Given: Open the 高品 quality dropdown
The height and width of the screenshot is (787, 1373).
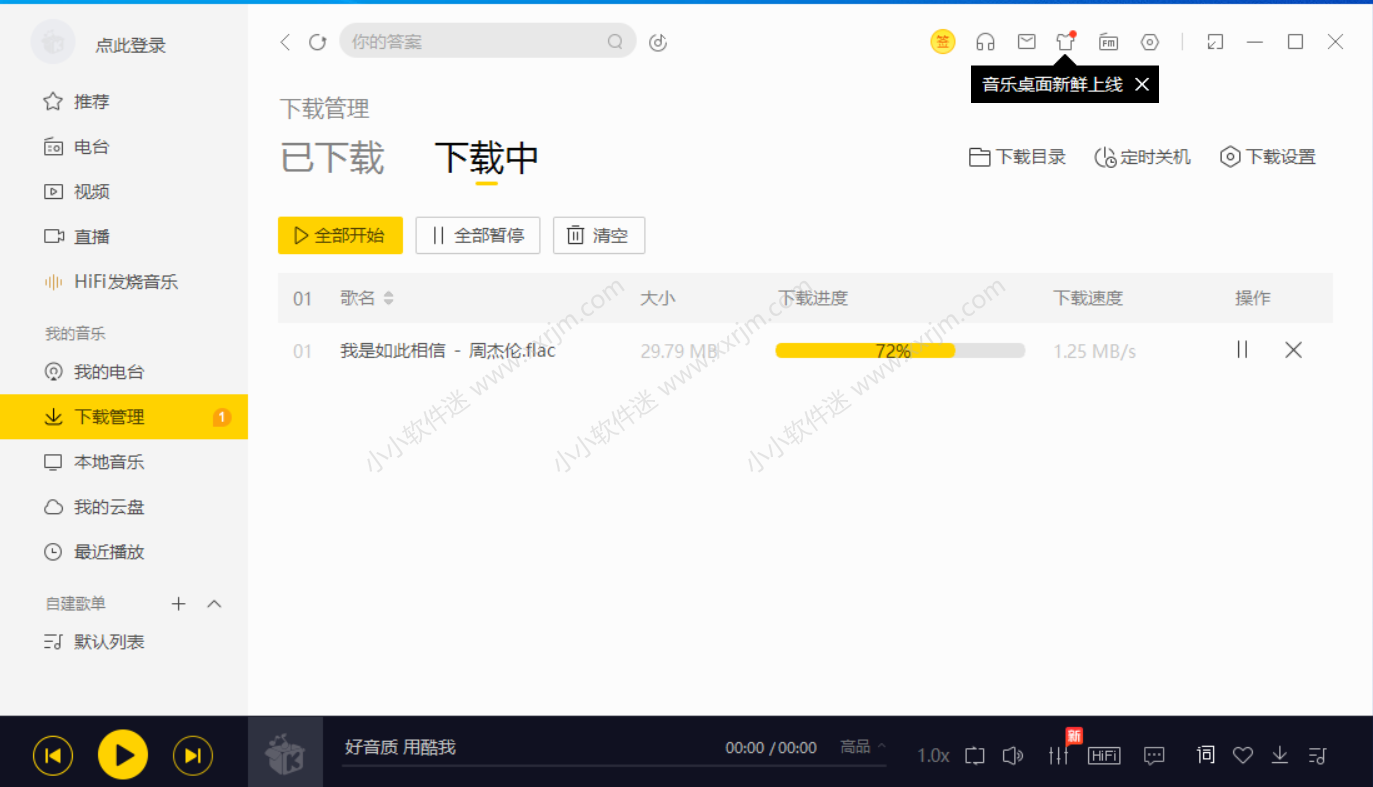Looking at the screenshot, I should pos(863,747).
